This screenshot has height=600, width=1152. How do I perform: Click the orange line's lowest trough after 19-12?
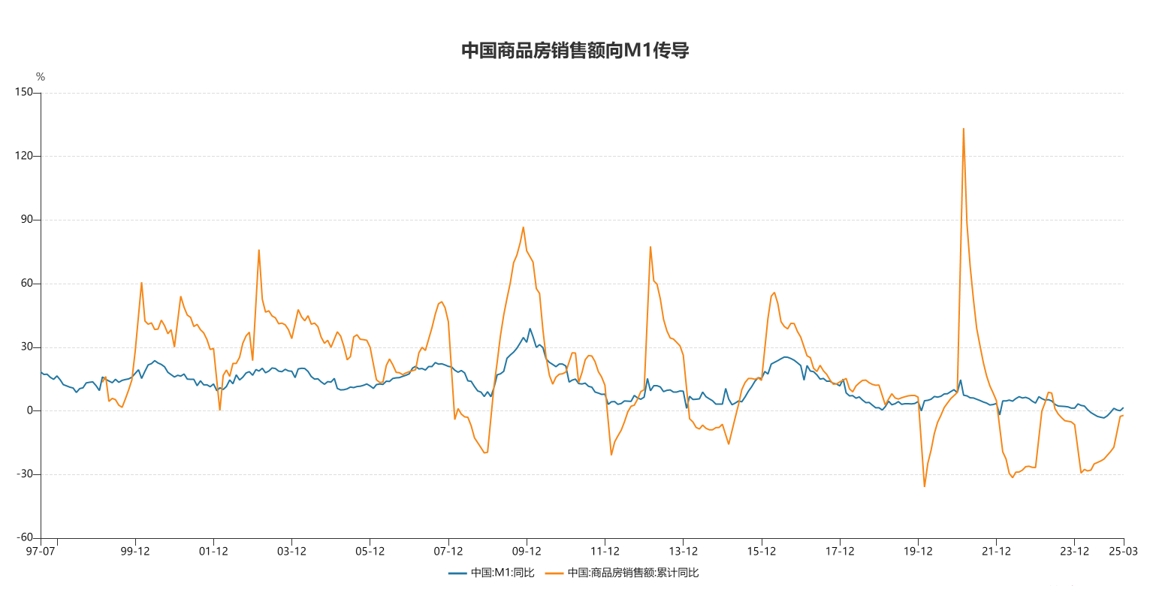click(924, 486)
